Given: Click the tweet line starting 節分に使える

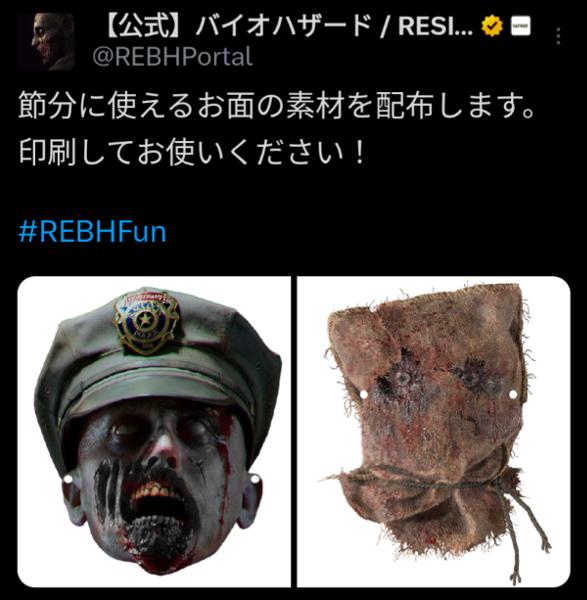Looking at the screenshot, I should [276, 106].
